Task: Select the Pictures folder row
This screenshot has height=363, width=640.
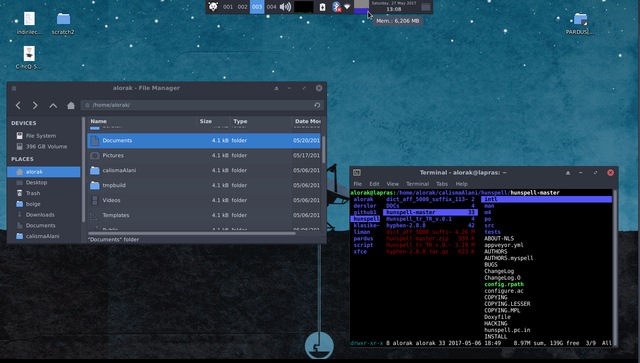Action: pyautogui.click(x=204, y=156)
